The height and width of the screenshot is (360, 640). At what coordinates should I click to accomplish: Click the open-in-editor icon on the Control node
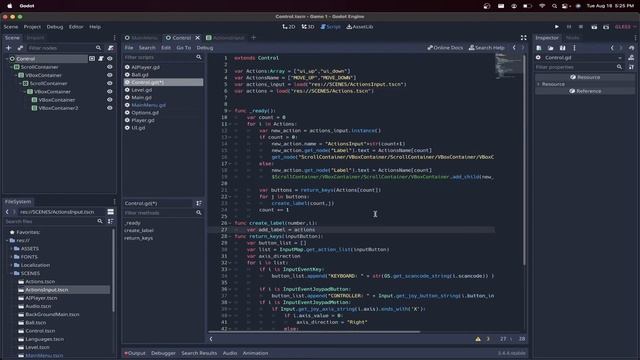tap(92, 59)
